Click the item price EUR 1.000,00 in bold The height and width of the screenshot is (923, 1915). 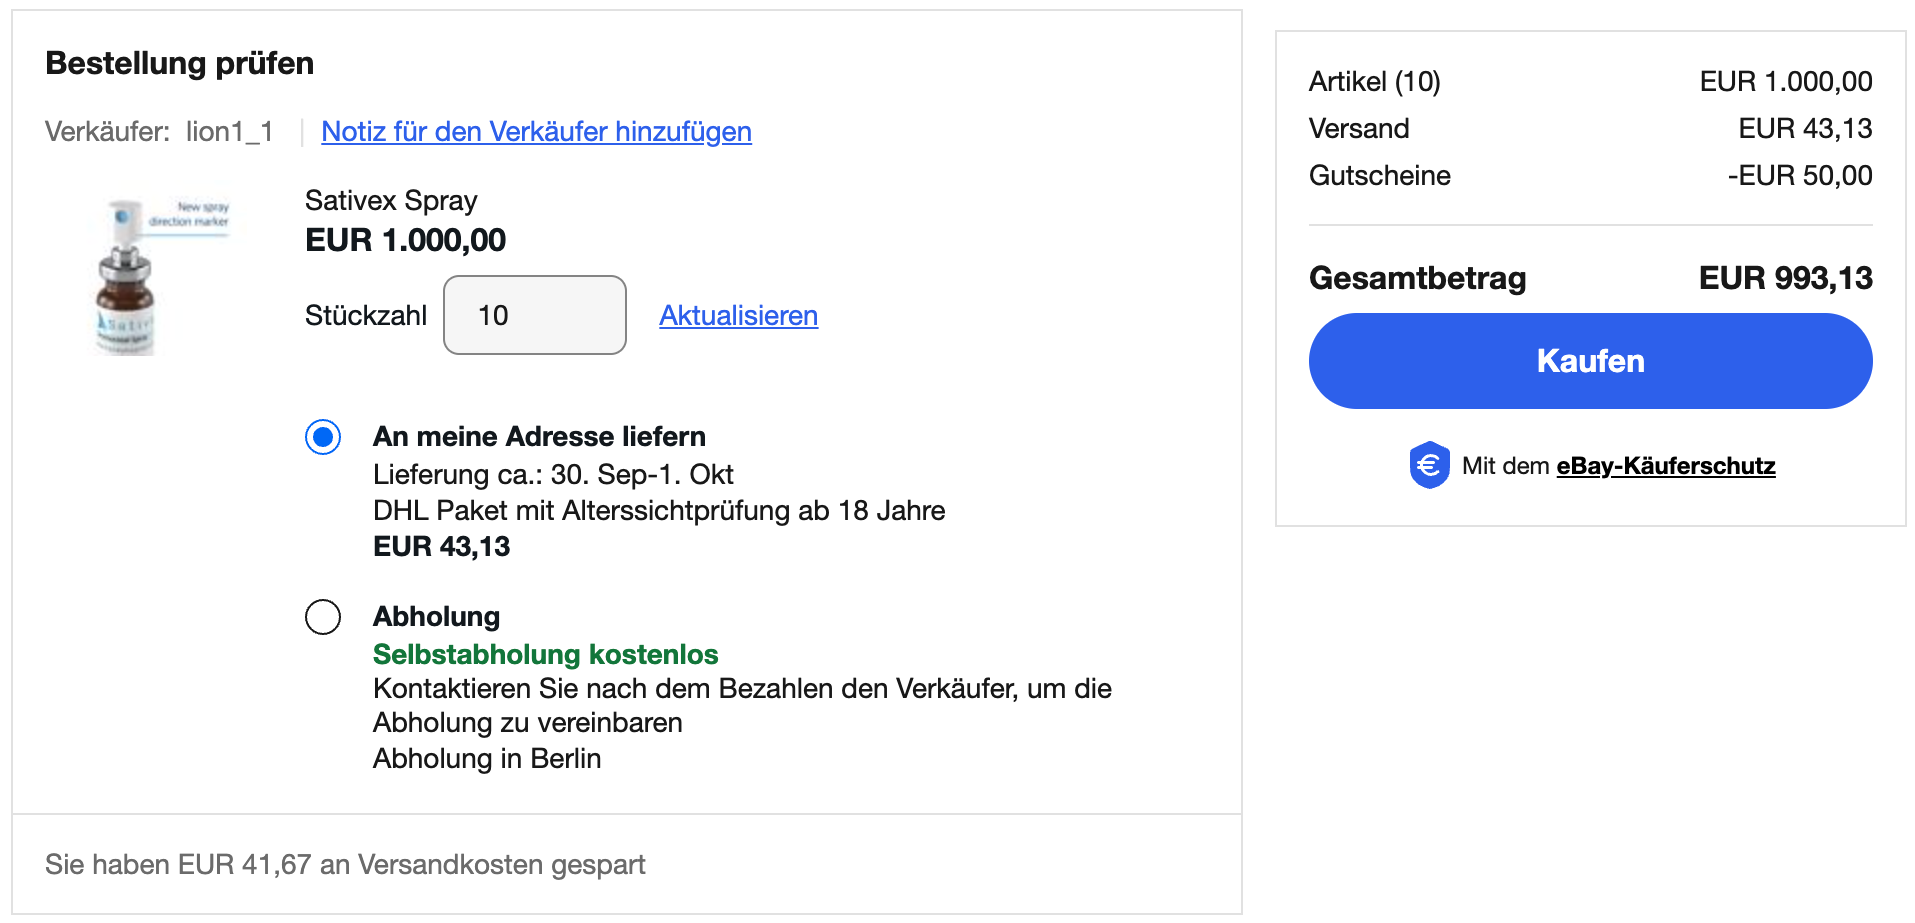click(x=405, y=240)
